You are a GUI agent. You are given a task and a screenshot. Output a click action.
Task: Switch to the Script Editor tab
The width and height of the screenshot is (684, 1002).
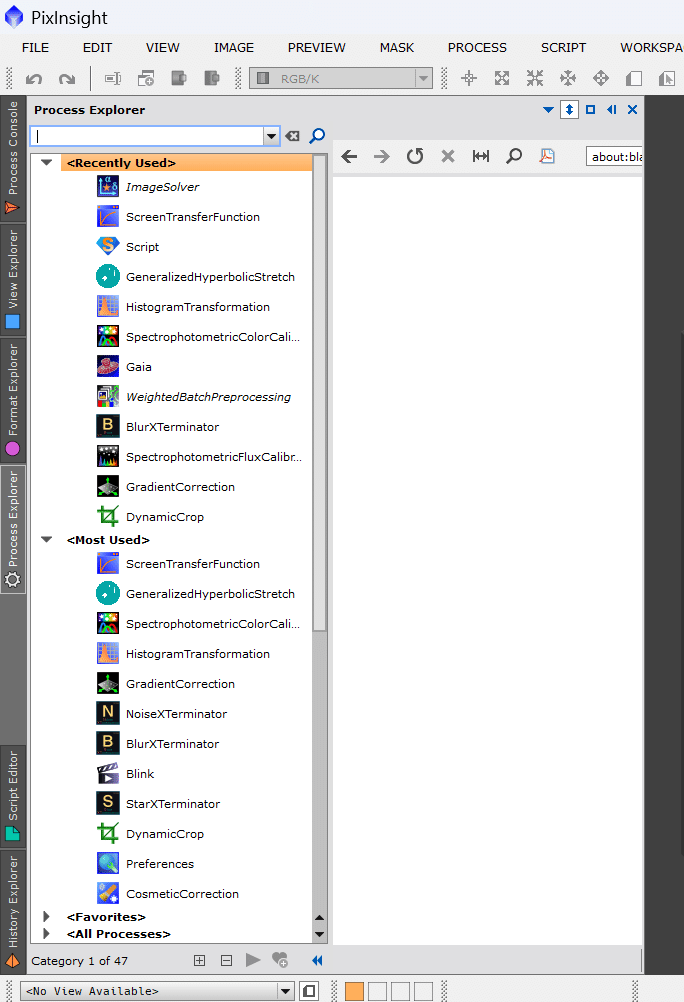click(13, 795)
